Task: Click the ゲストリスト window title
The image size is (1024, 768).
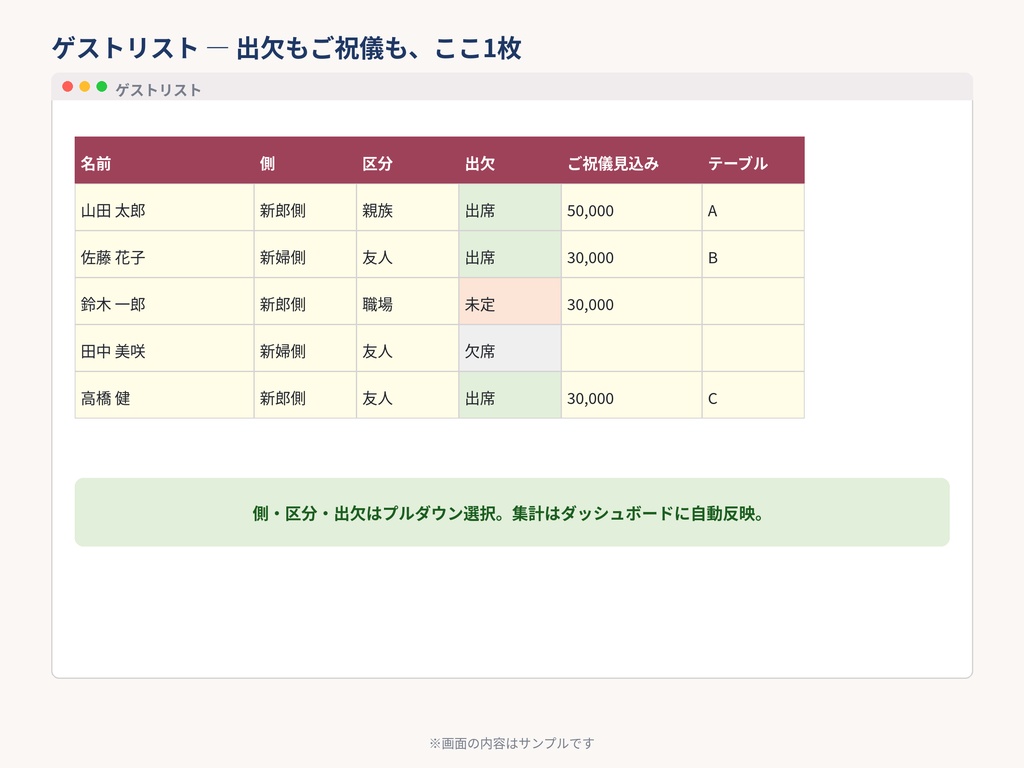Action: [x=158, y=89]
